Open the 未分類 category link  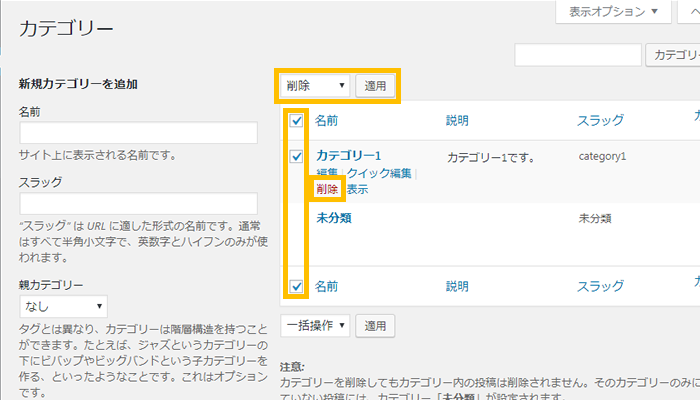pyautogui.click(x=333, y=218)
